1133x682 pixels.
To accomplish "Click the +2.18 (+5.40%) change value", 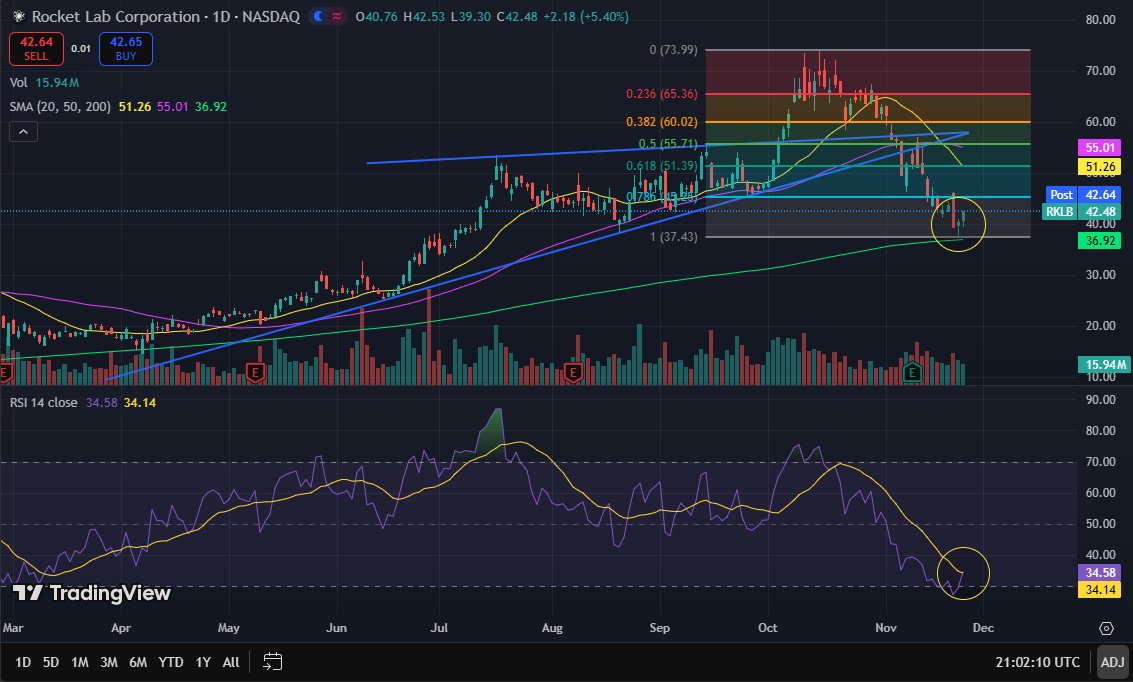I will point(585,17).
